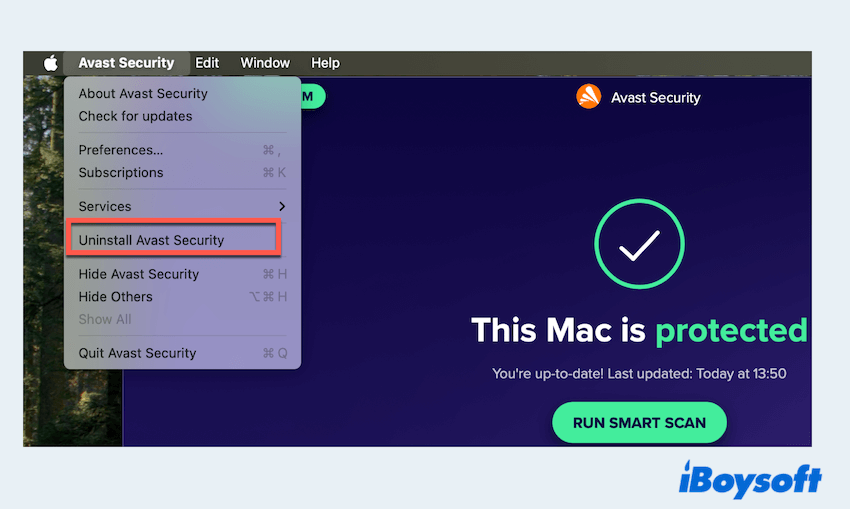Click the iBoysoft logo watermark
The image size is (850, 509).
pos(750,480)
